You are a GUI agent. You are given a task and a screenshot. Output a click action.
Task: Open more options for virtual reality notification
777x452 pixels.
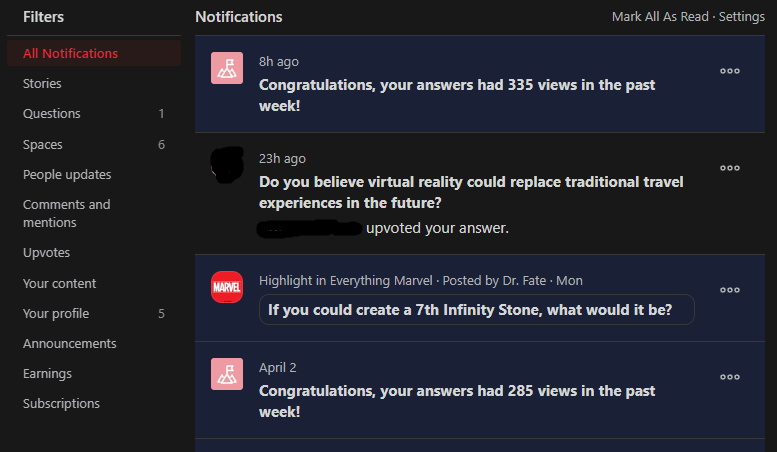pyautogui.click(x=730, y=168)
